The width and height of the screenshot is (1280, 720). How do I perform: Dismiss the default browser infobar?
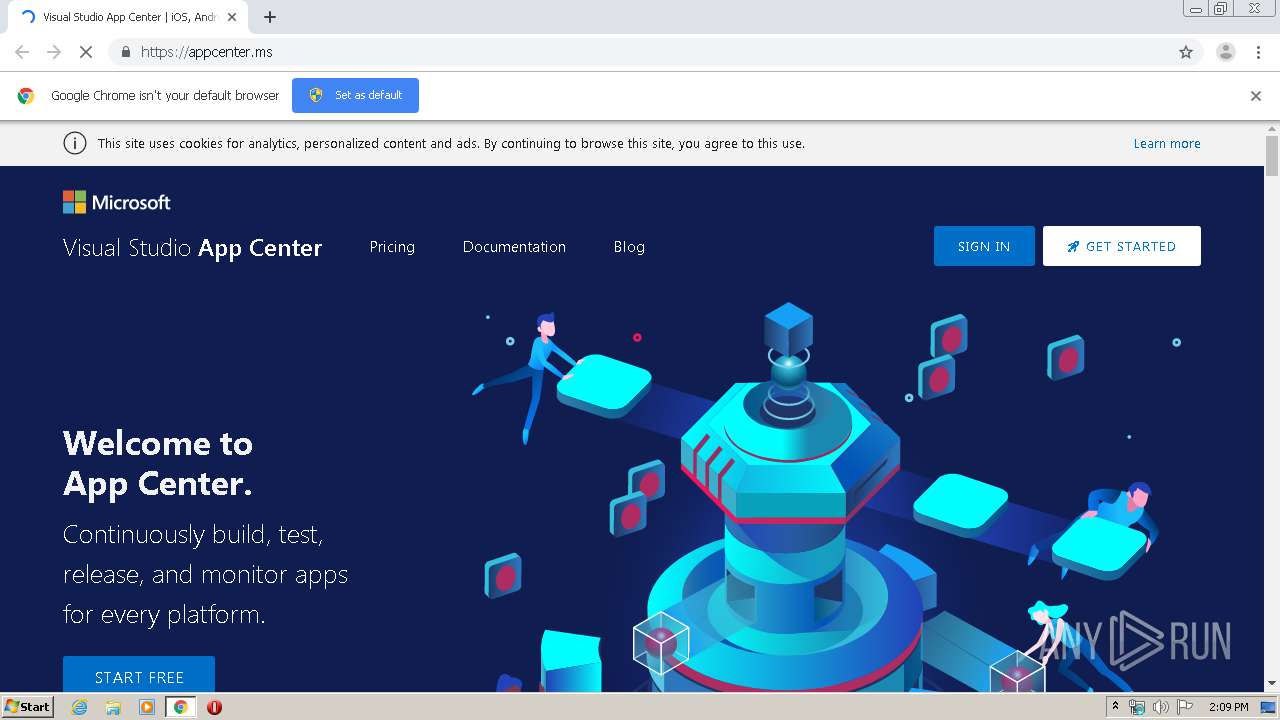pos(1256,96)
